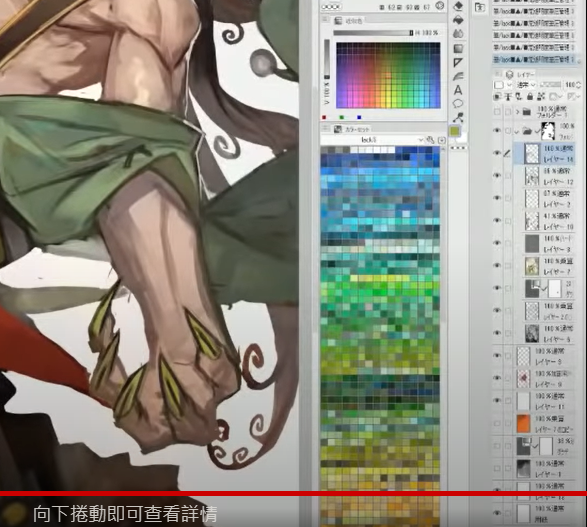Viewport: 587px width, 527px height.
Task: Click the color wheel icon above the tools
Action: [x=440, y=6]
